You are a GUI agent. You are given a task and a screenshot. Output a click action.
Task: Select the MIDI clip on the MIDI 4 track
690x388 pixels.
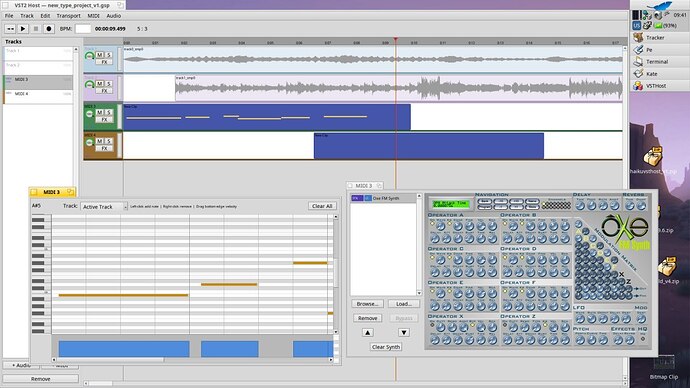click(429, 146)
